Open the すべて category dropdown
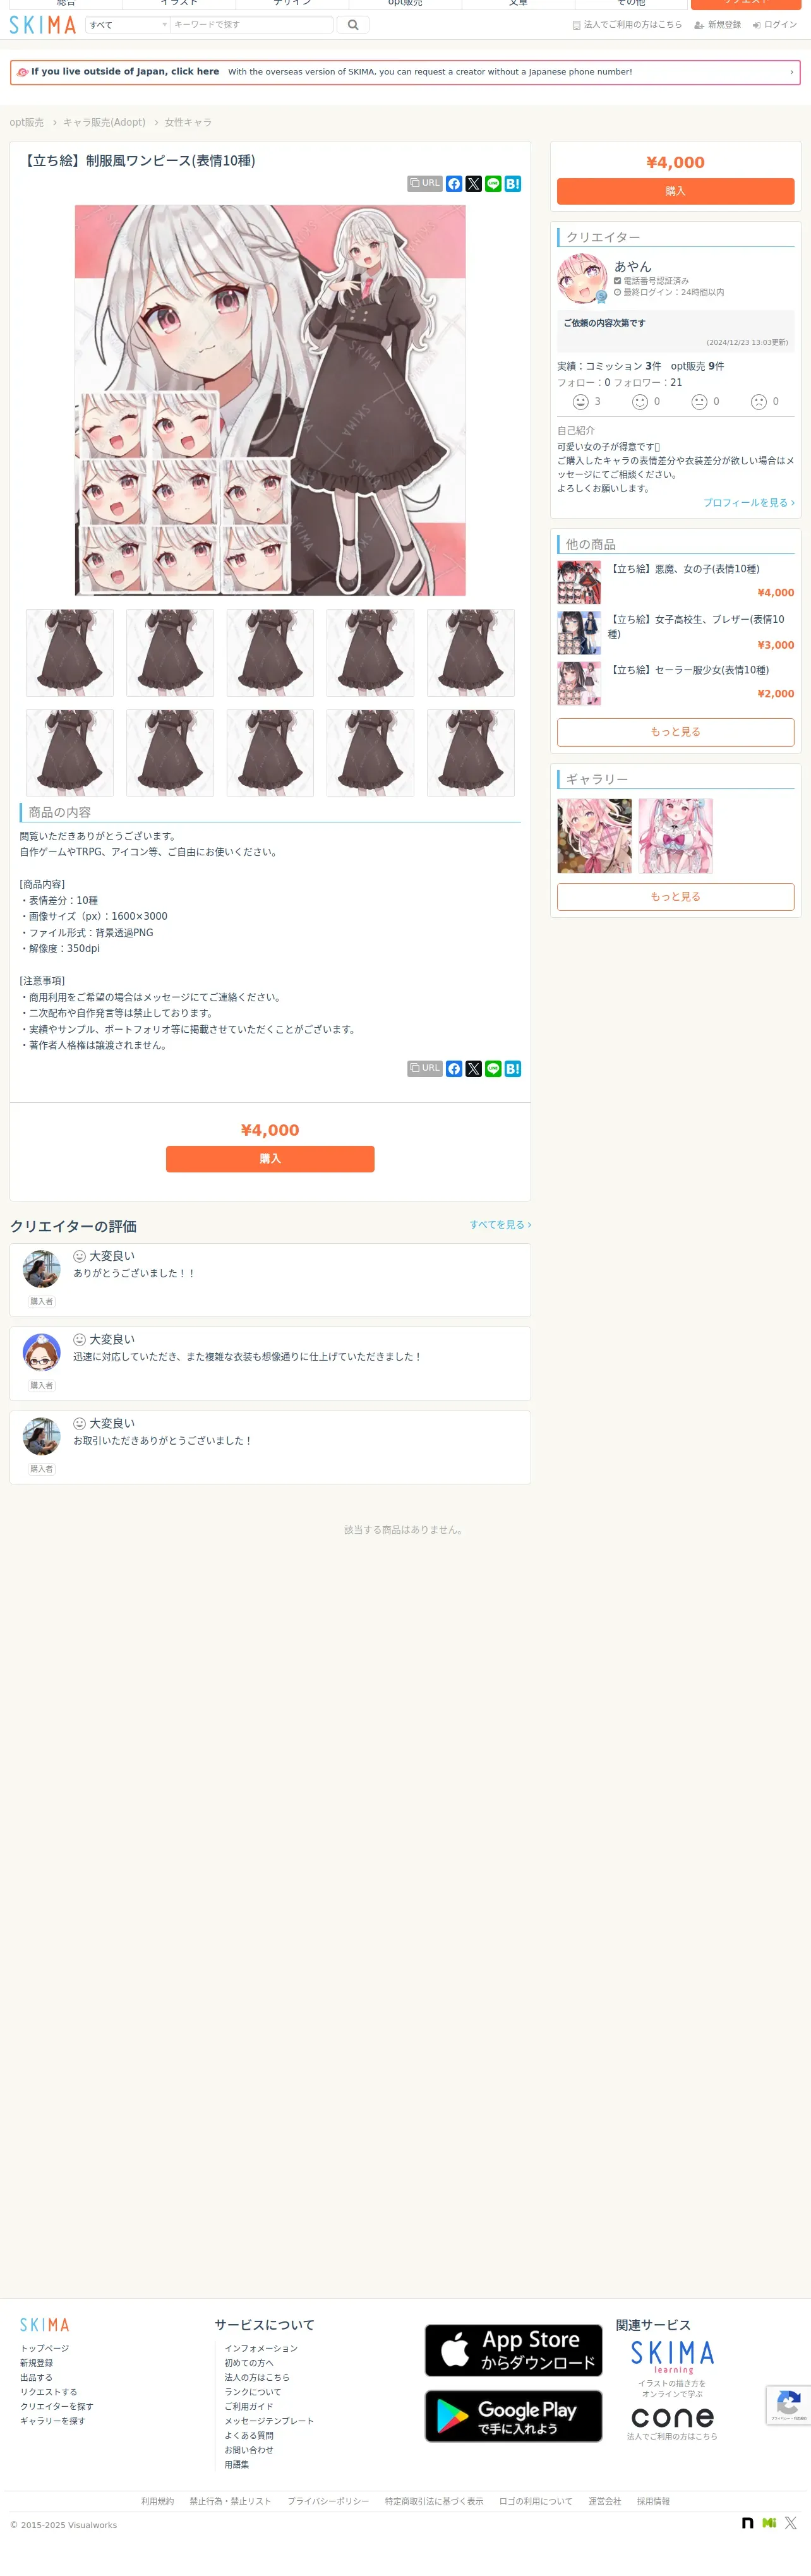The width and height of the screenshot is (811, 2576). pos(127,25)
